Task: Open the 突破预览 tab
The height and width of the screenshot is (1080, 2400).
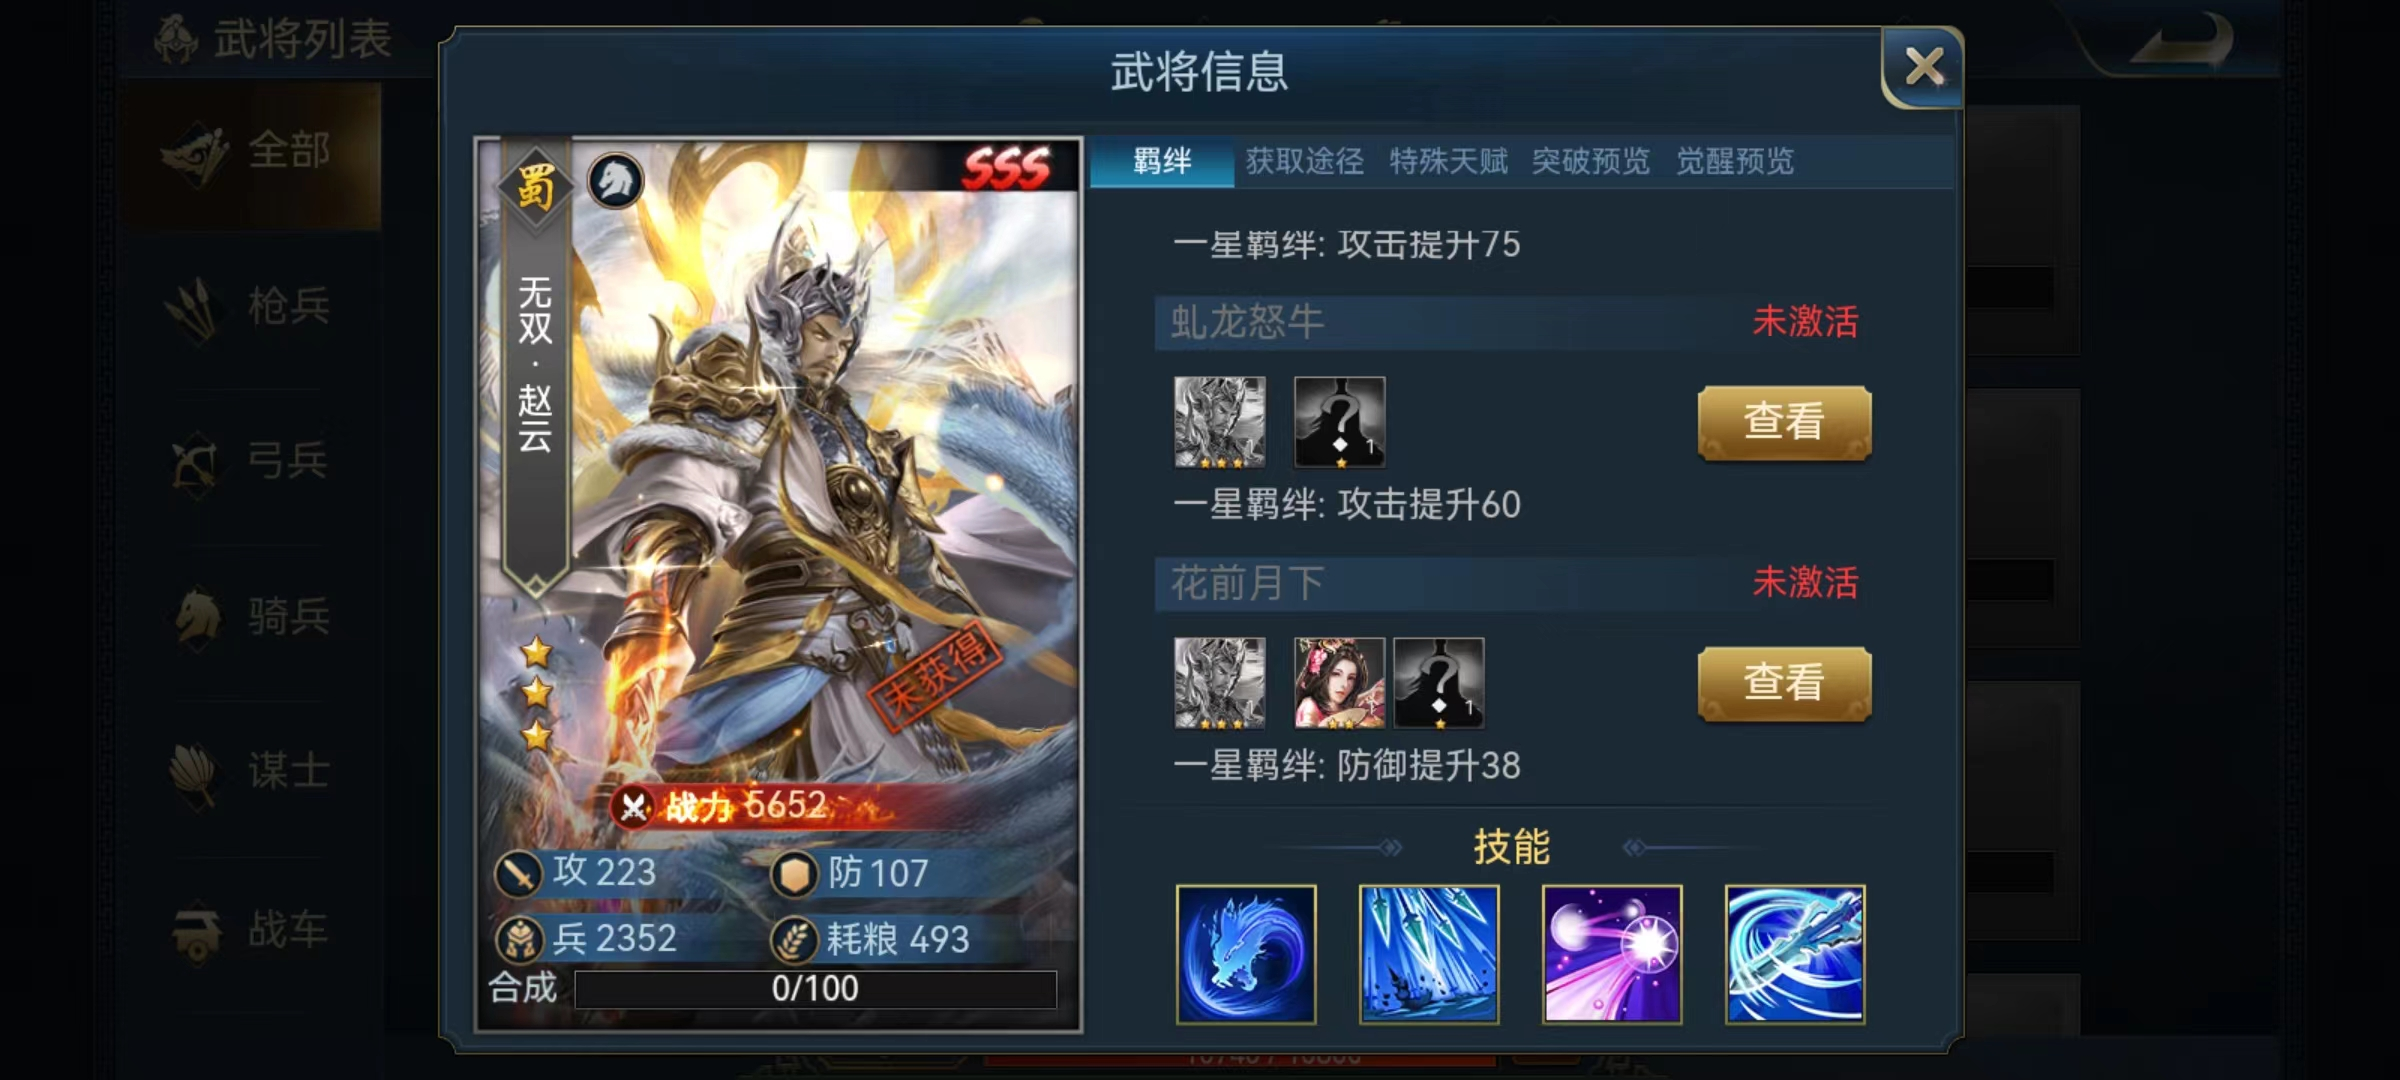Action: (1591, 161)
